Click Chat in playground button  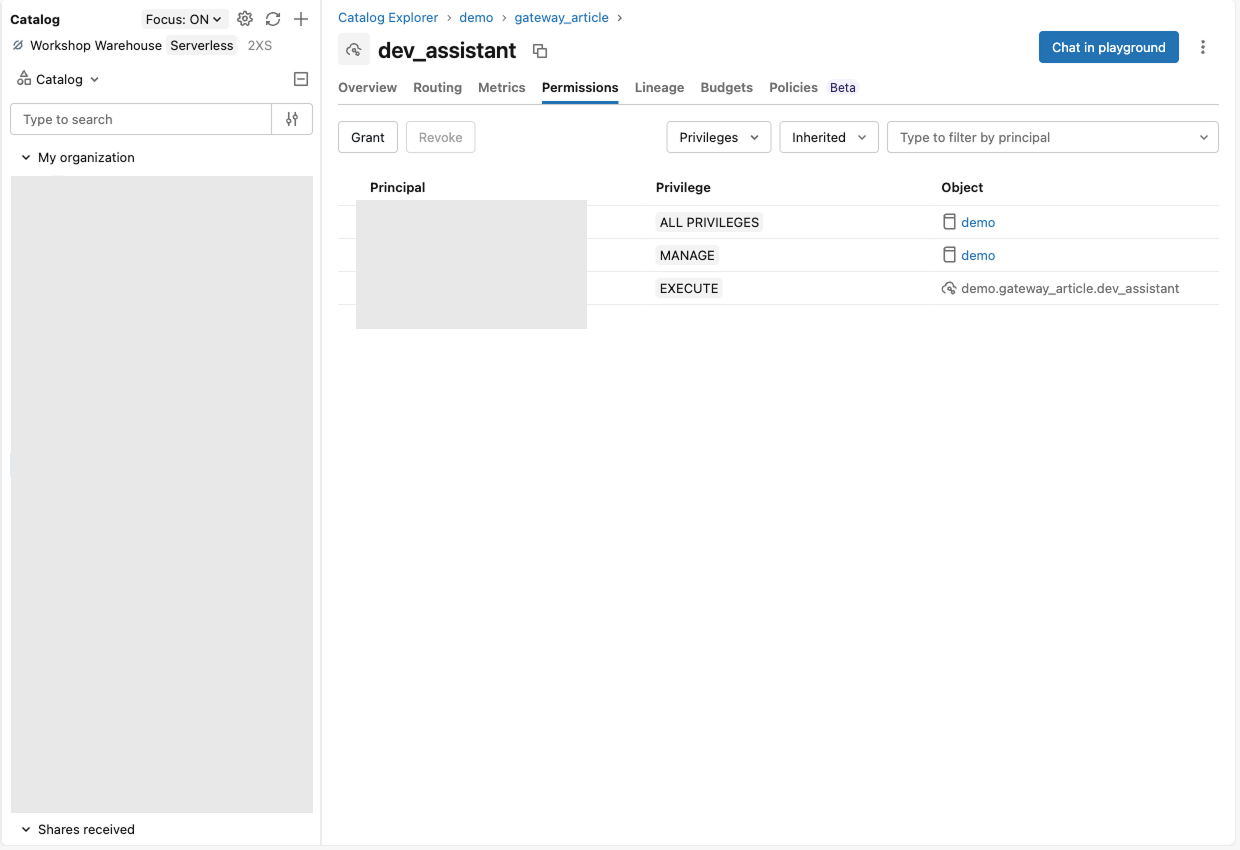click(1109, 47)
